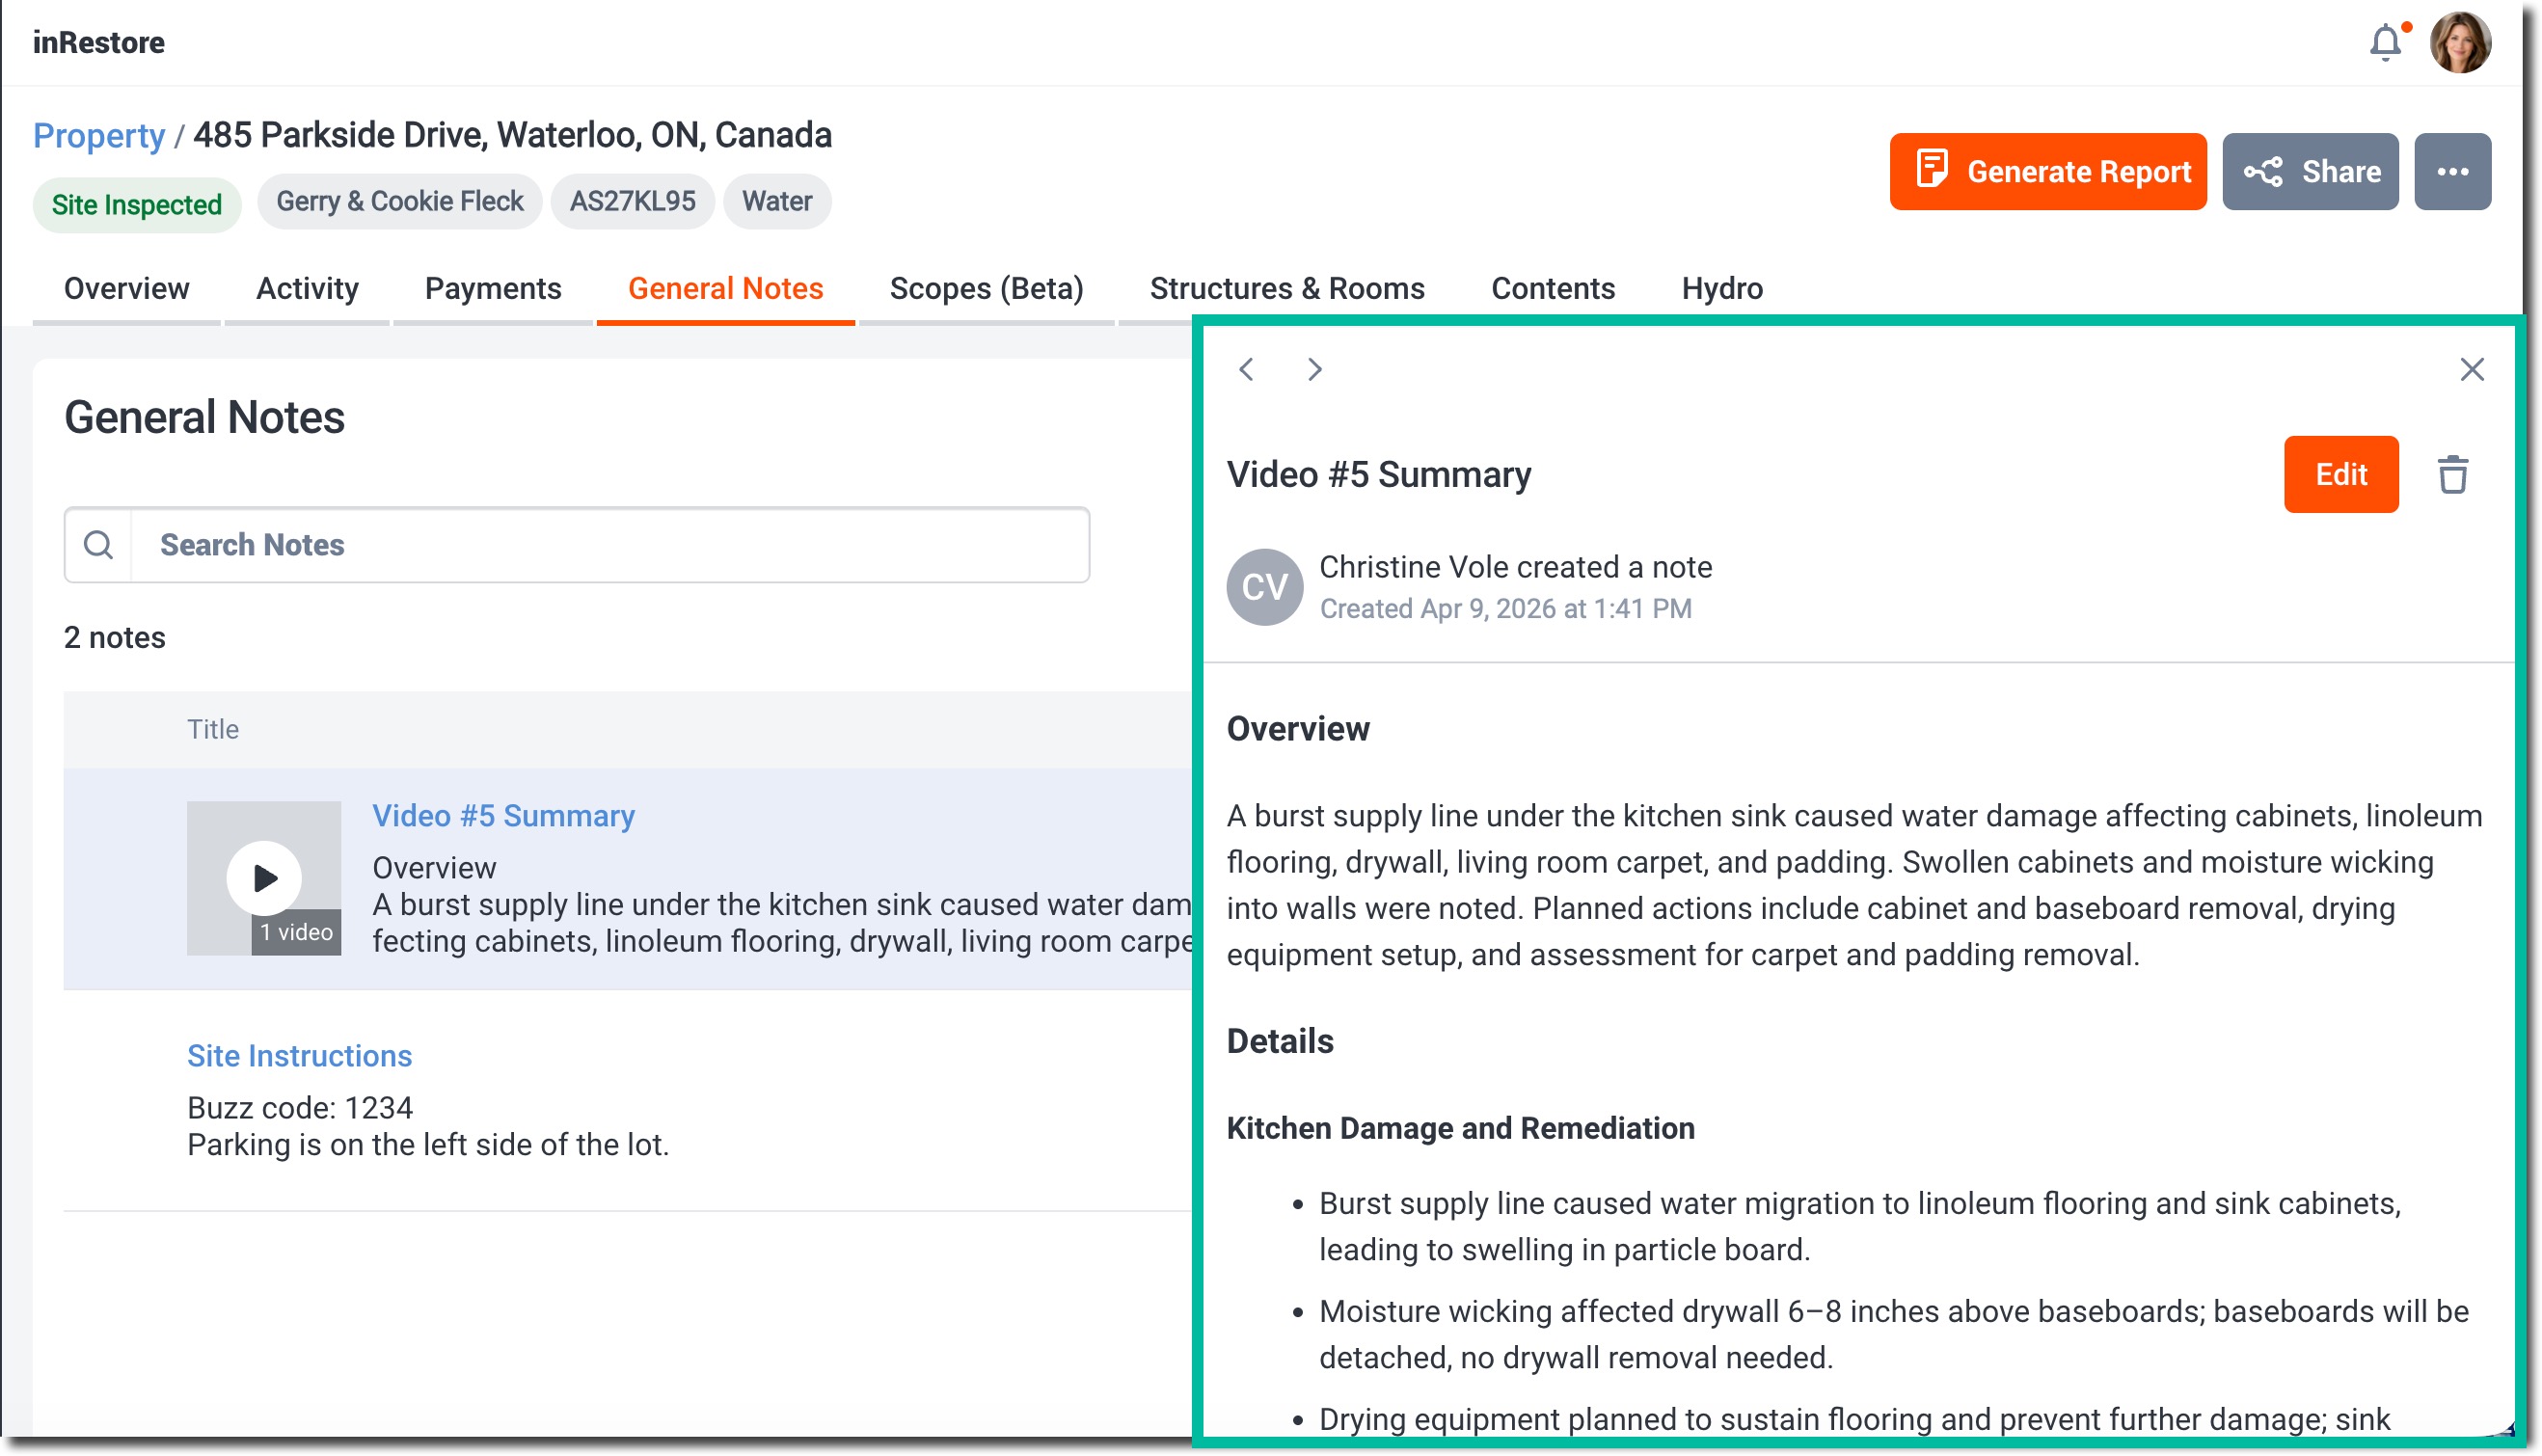Go to previous note arrow
This screenshot has width=2542, height=1456.
pyautogui.click(x=1246, y=370)
